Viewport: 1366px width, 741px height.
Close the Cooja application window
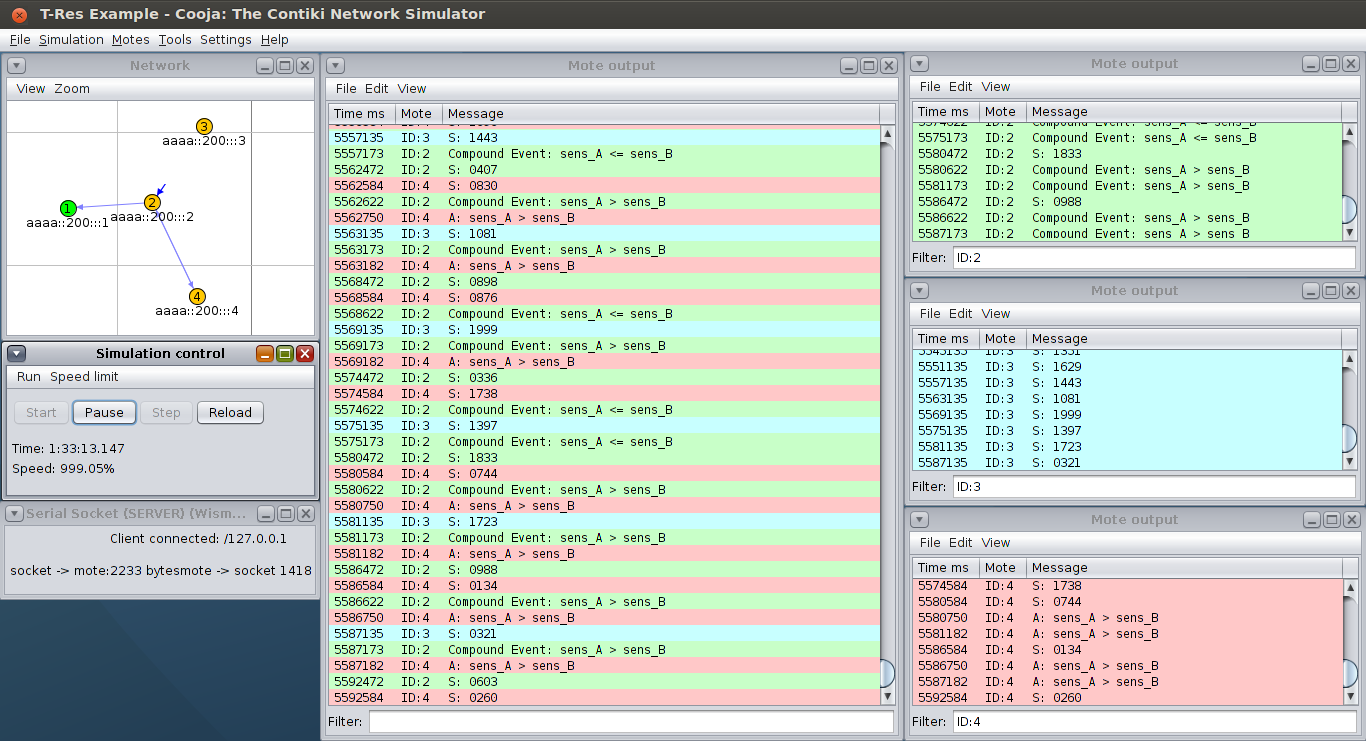coord(20,14)
